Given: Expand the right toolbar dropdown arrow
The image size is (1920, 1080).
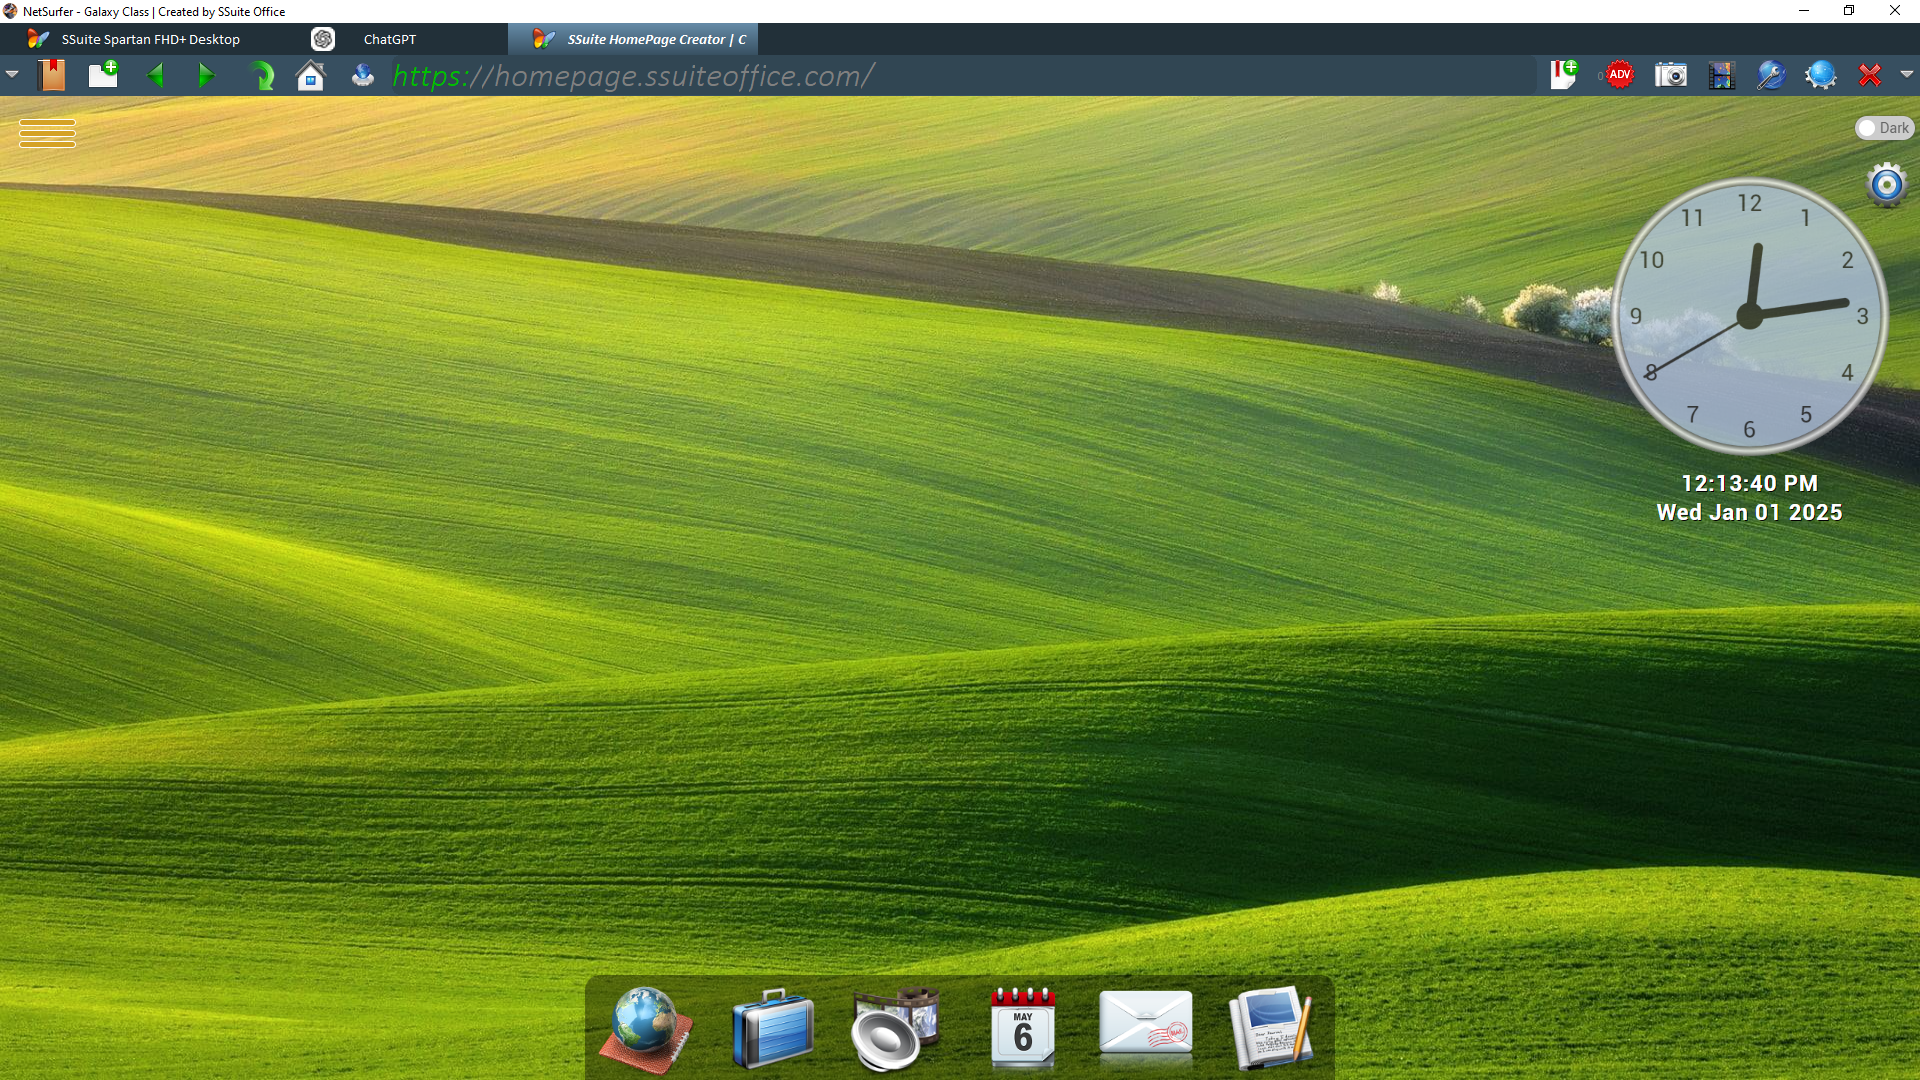Looking at the screenshot, I should coord(1907,74).
